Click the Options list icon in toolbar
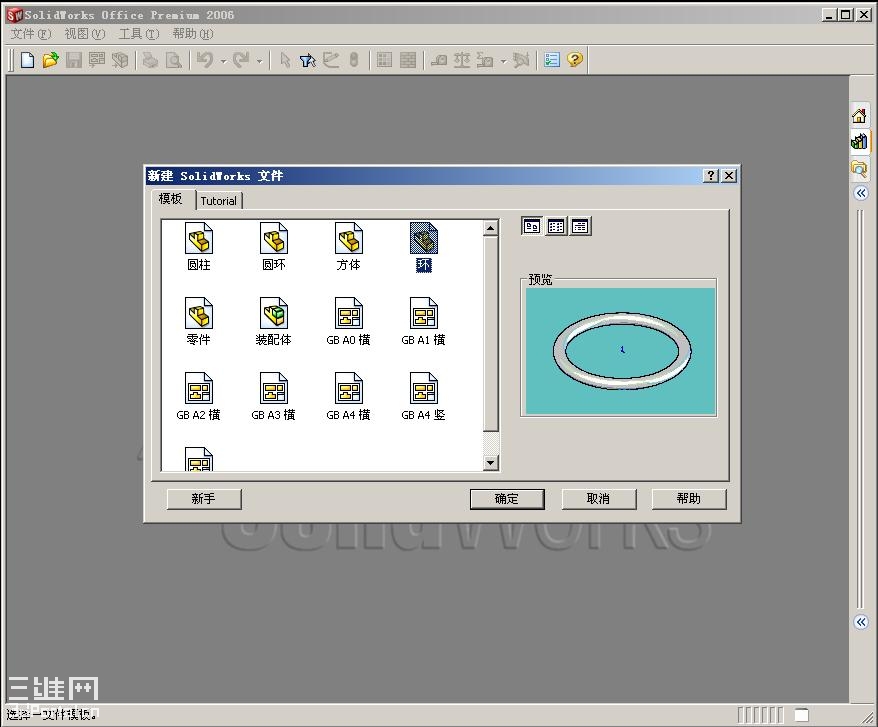Viewport: 878px width, 727px height. [552, 59]
